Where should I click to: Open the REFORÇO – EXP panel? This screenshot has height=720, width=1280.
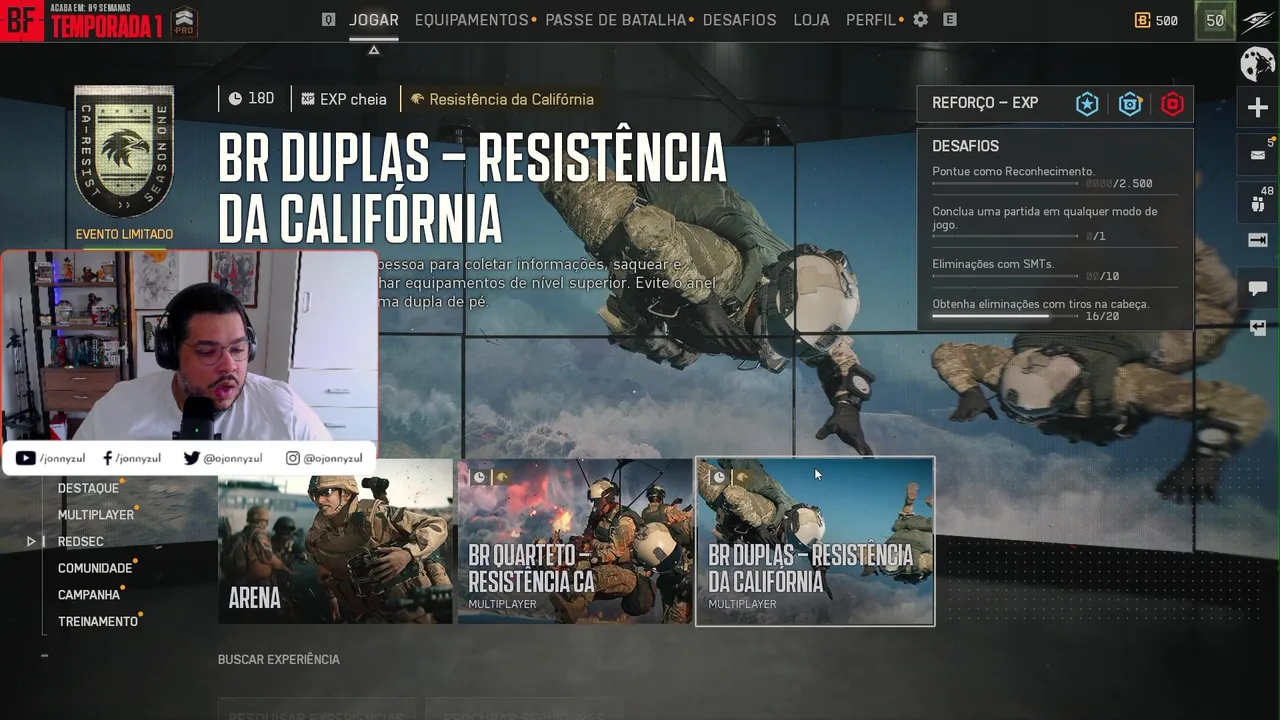click(1055, 103)
